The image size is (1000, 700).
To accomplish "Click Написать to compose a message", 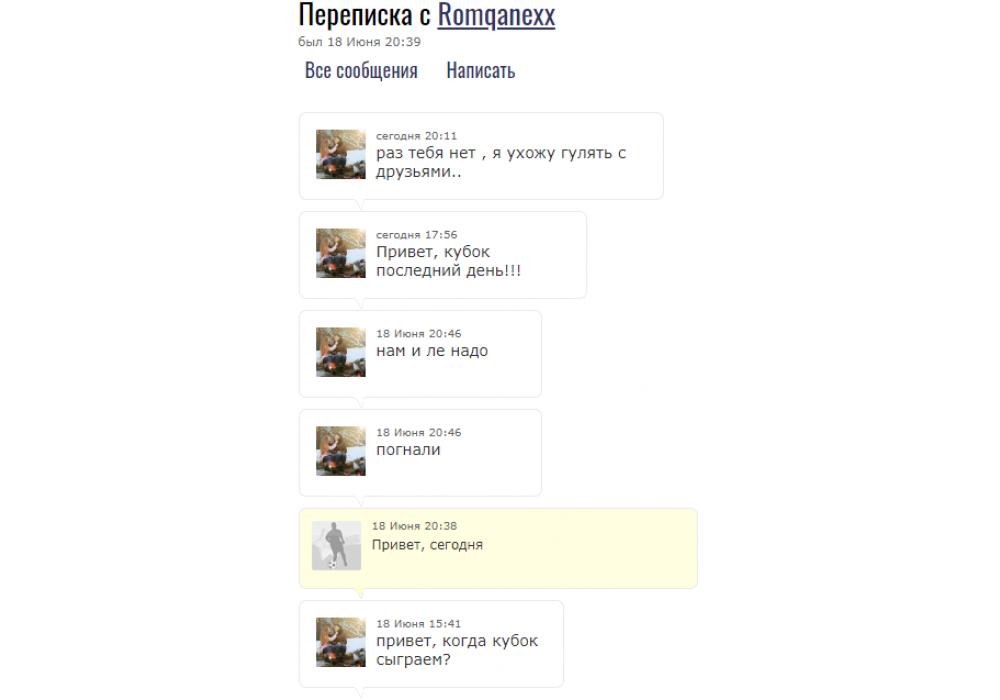I will (x=481, y=70).
